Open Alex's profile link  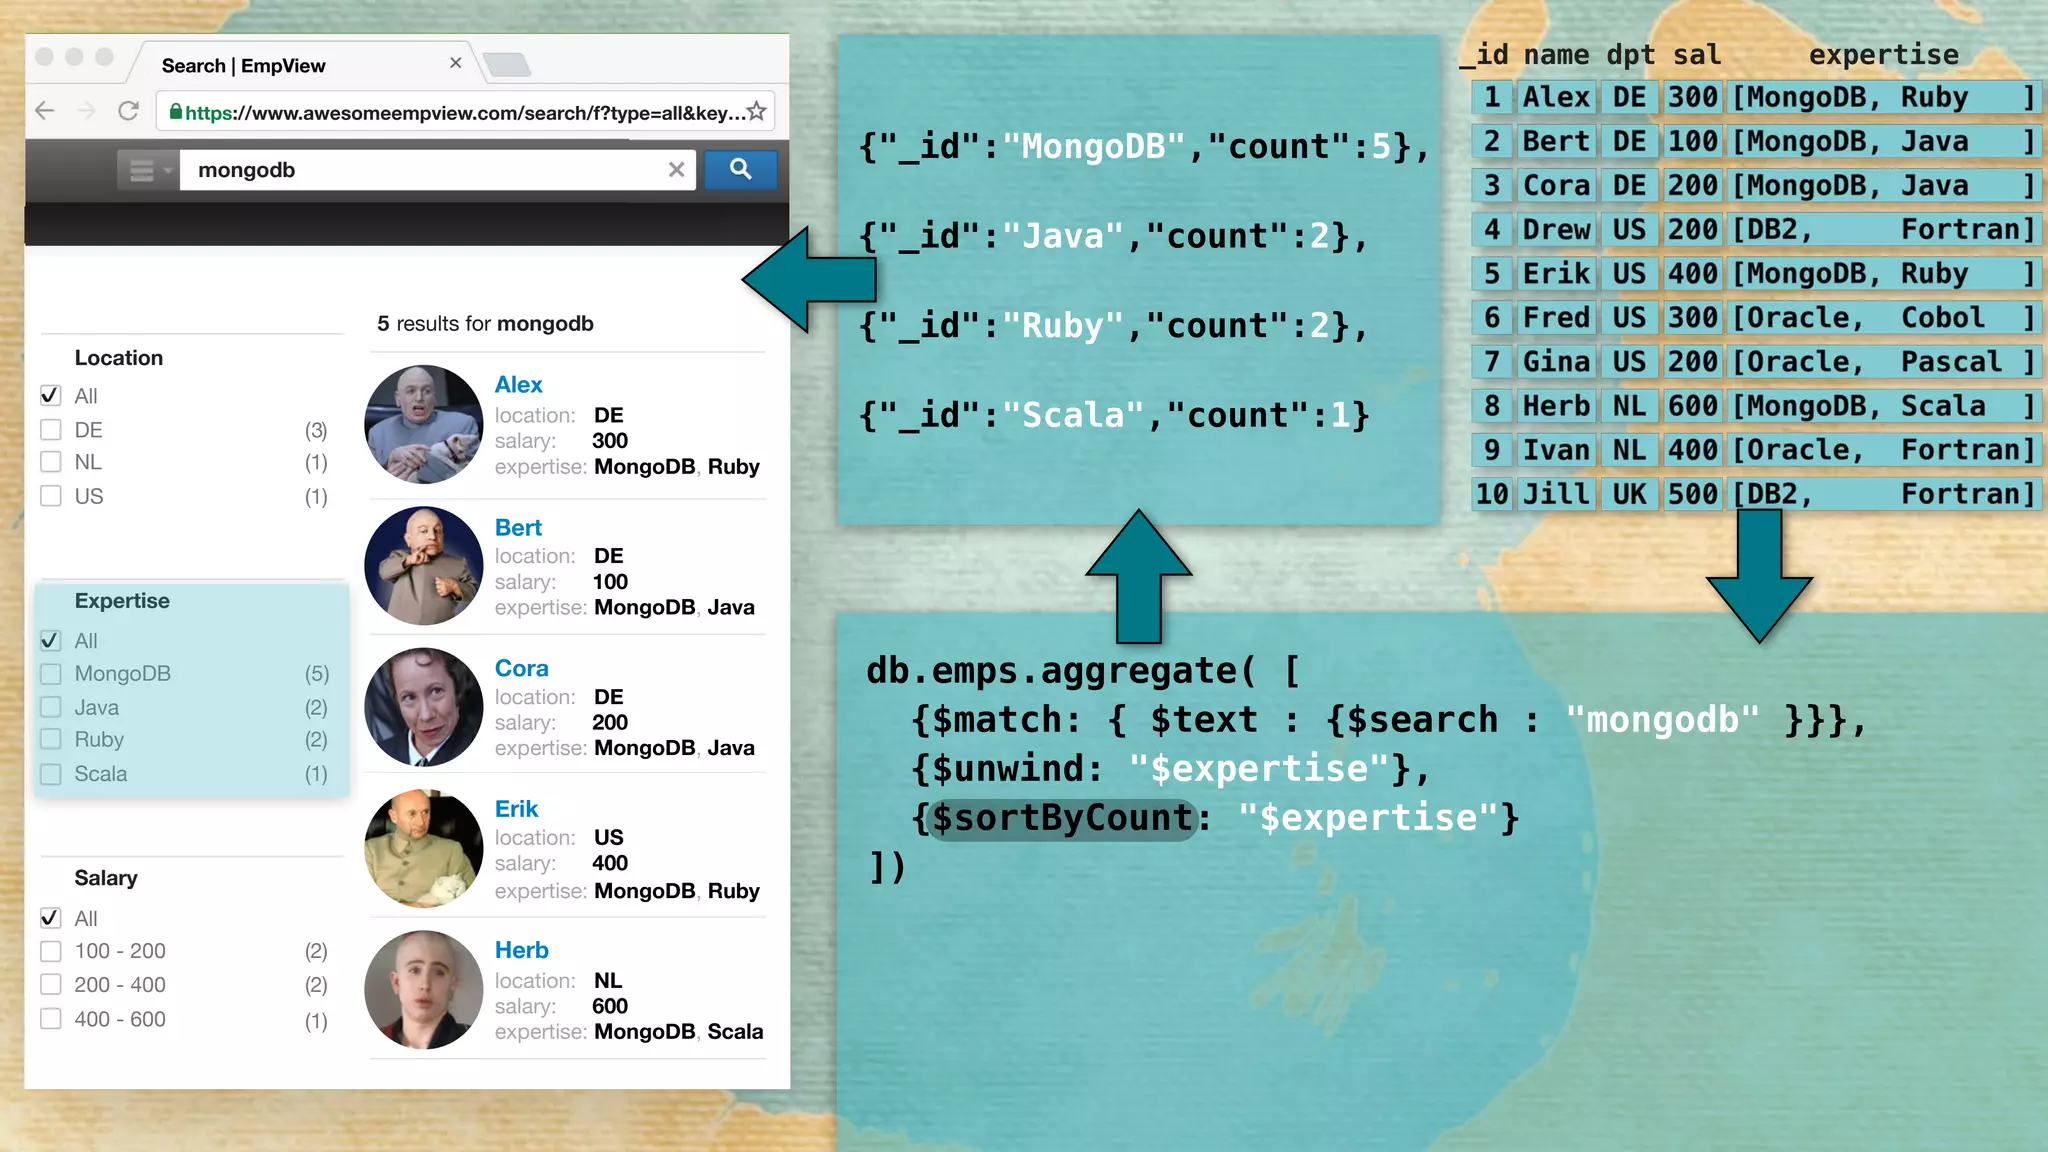(x=518, y=385)
